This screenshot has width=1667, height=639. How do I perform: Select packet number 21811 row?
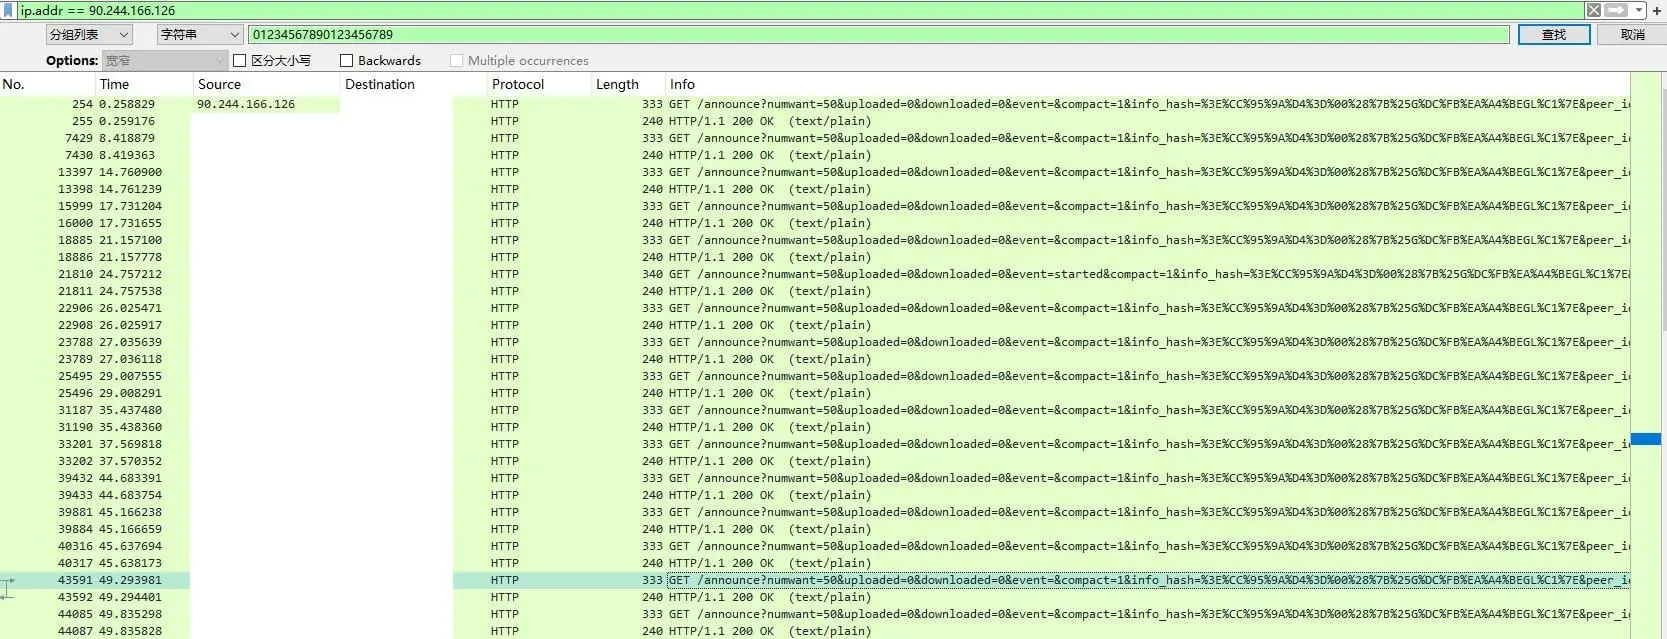click(x=815, y=291)
